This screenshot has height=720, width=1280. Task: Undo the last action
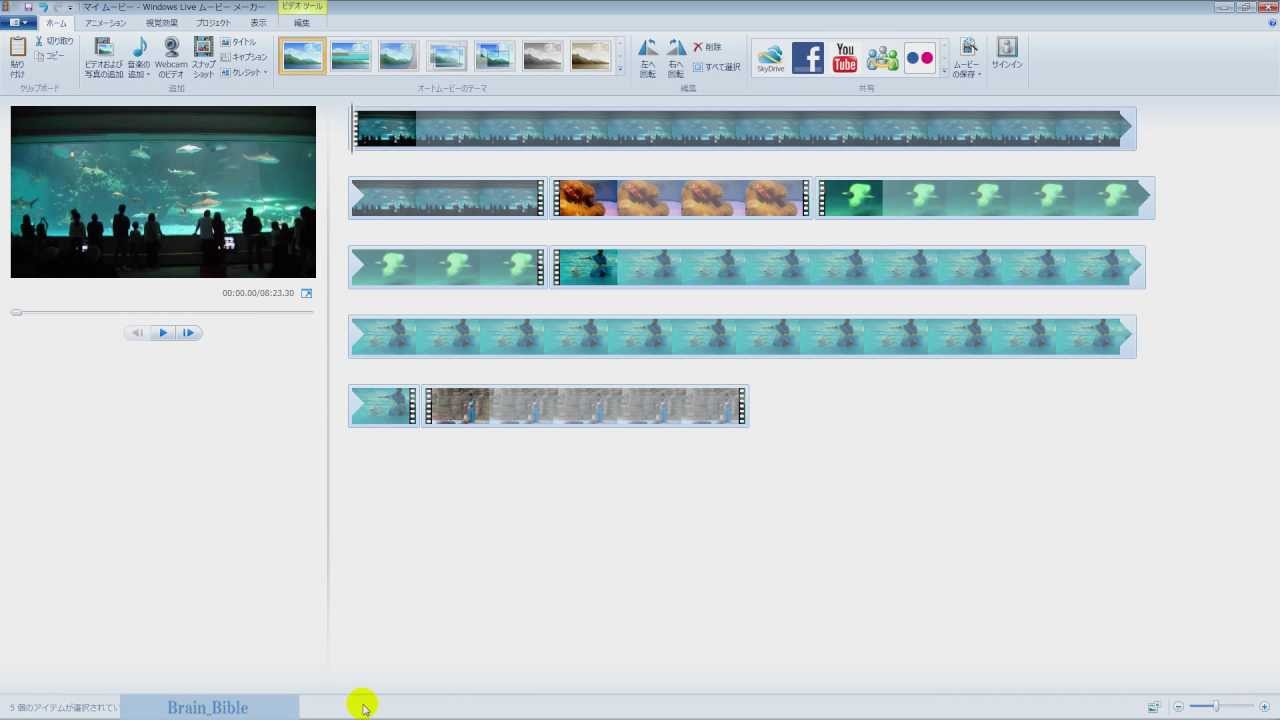(43, 7)
